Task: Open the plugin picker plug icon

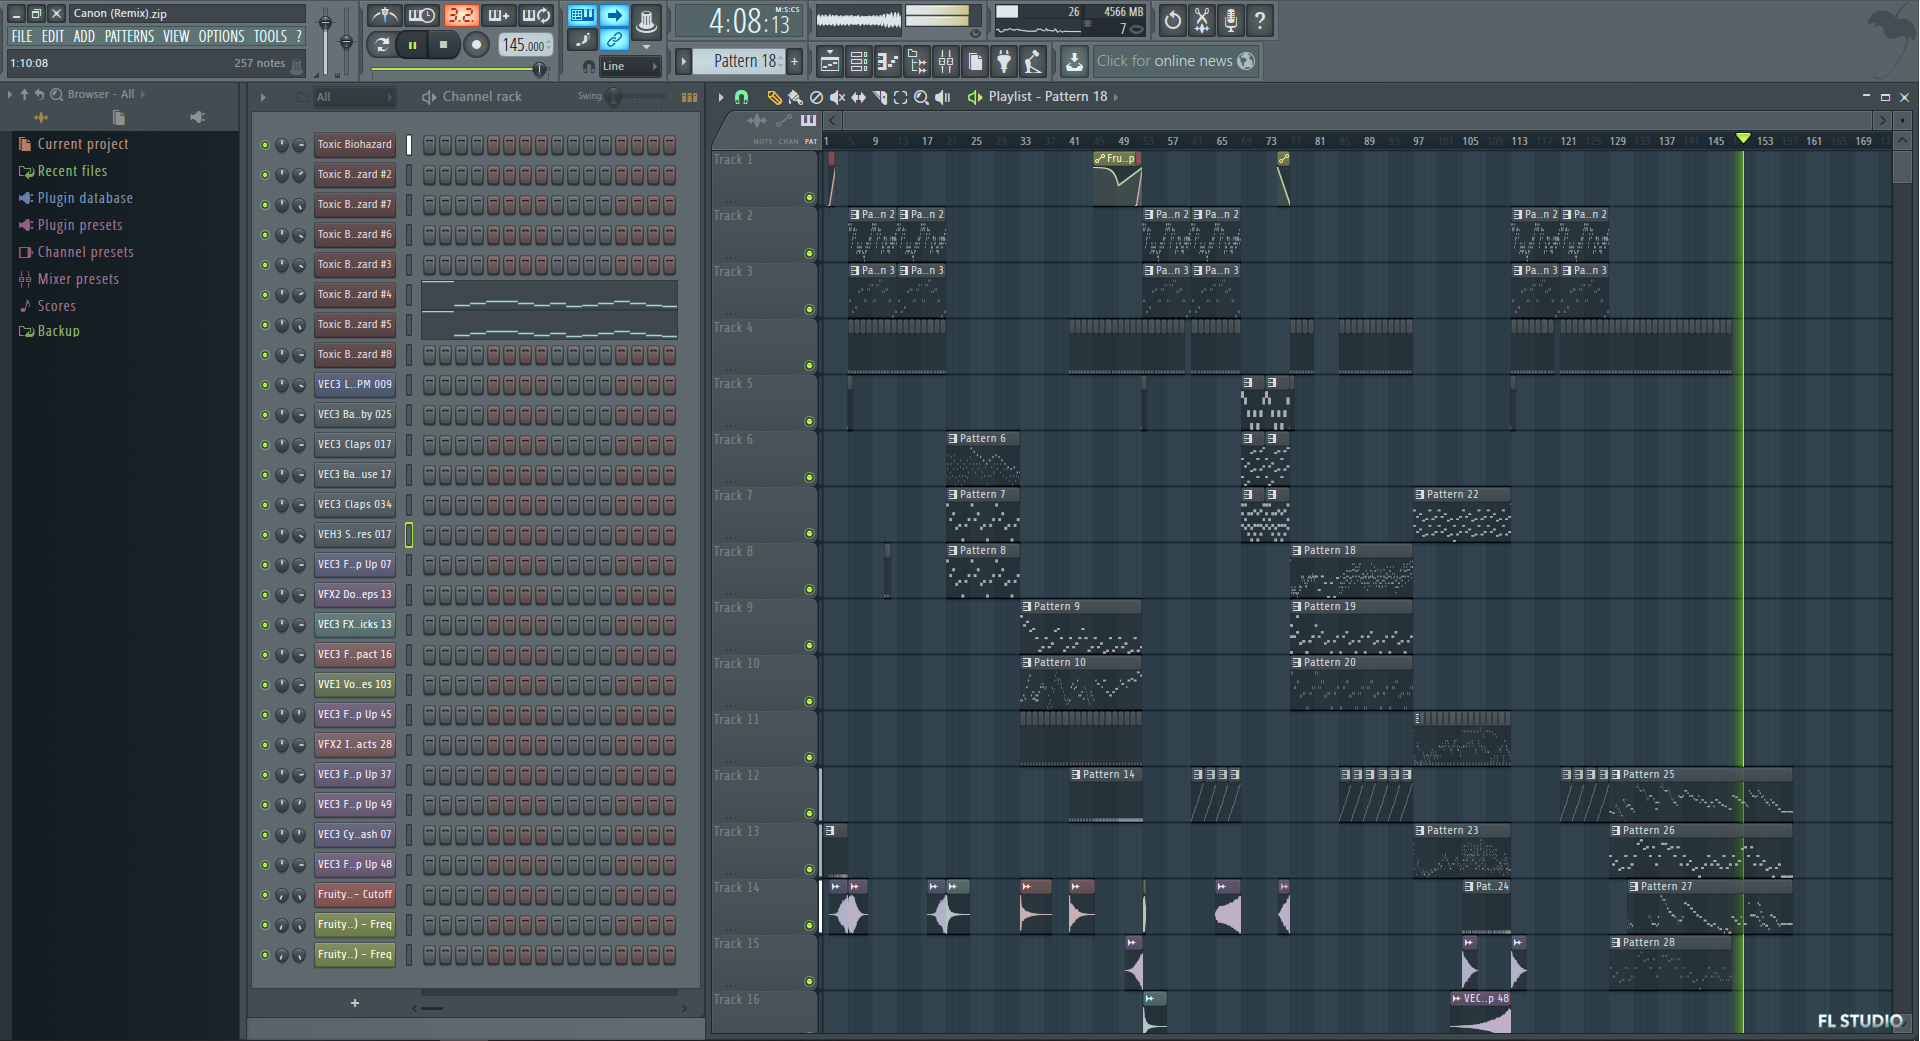Action: click(1004, 62)
